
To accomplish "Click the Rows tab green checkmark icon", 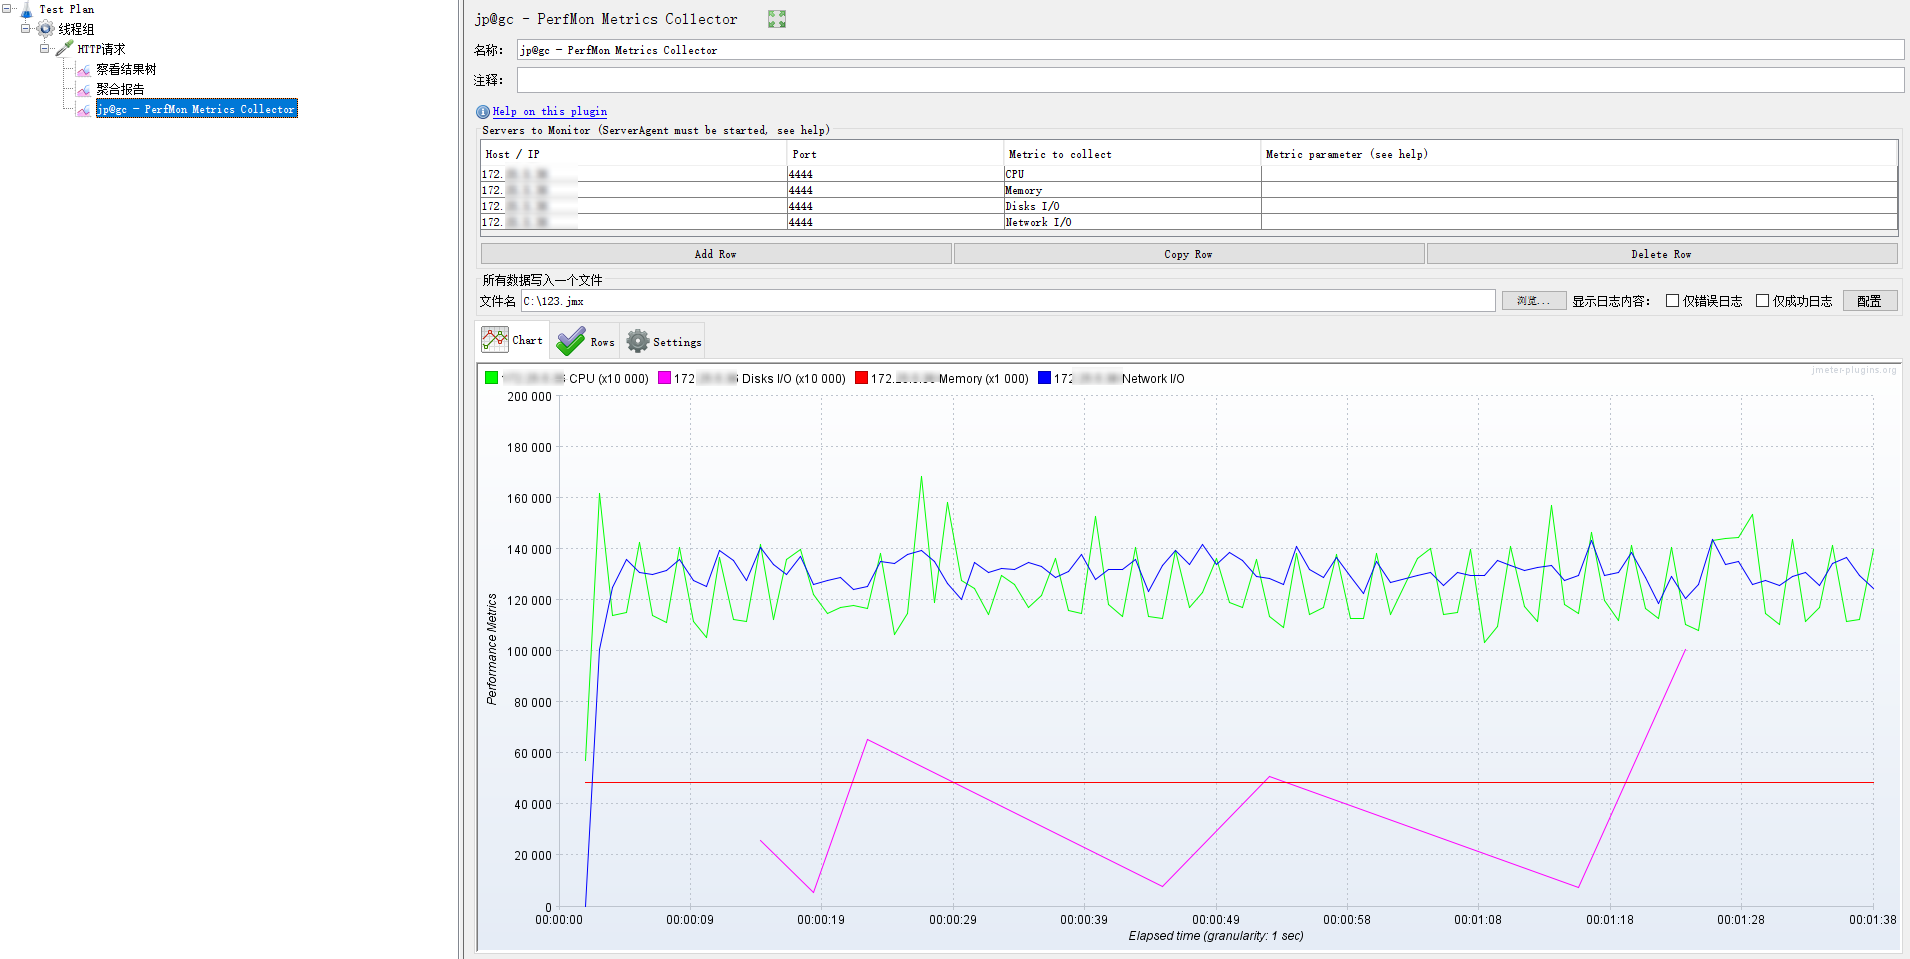I will pos(571,341).
